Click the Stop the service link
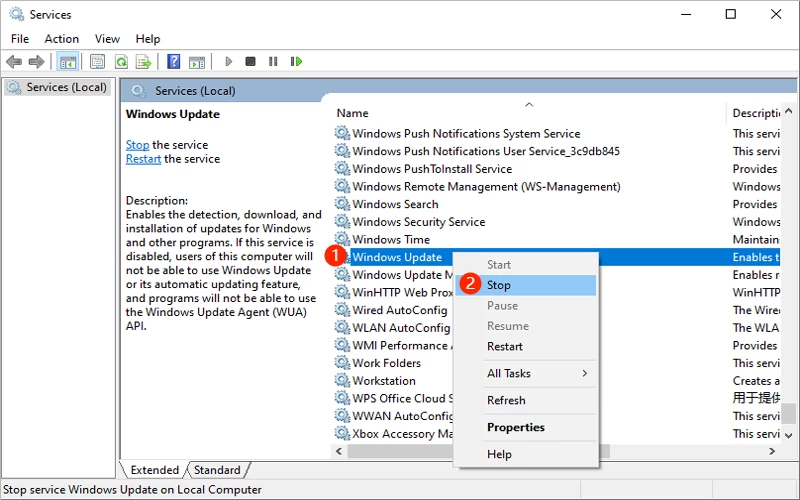800x500 pixels. coord(137,145)
